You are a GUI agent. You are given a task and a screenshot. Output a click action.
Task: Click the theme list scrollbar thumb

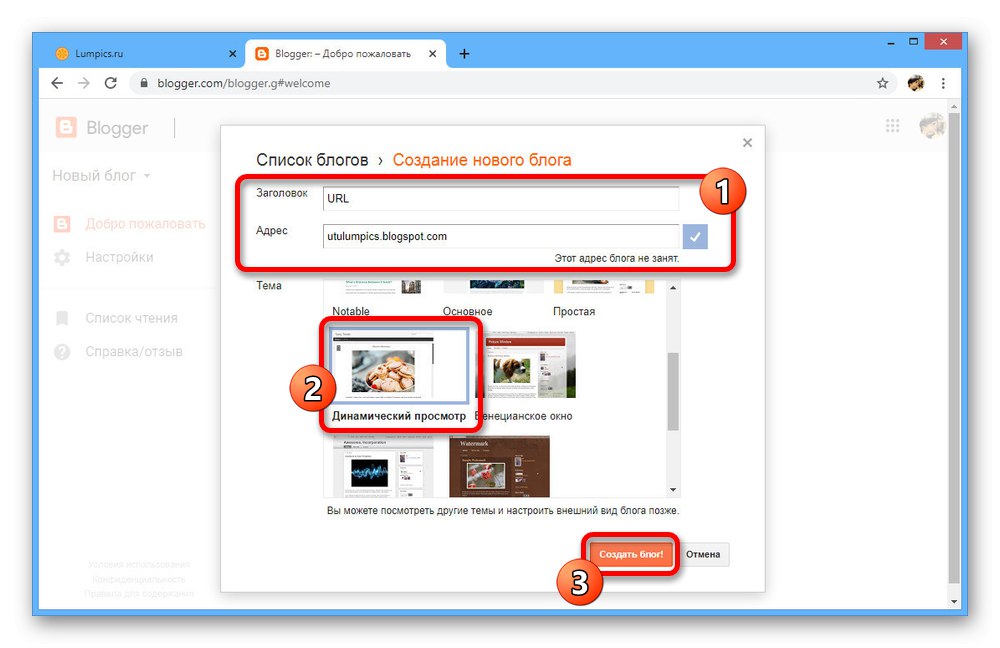(673, 391)
